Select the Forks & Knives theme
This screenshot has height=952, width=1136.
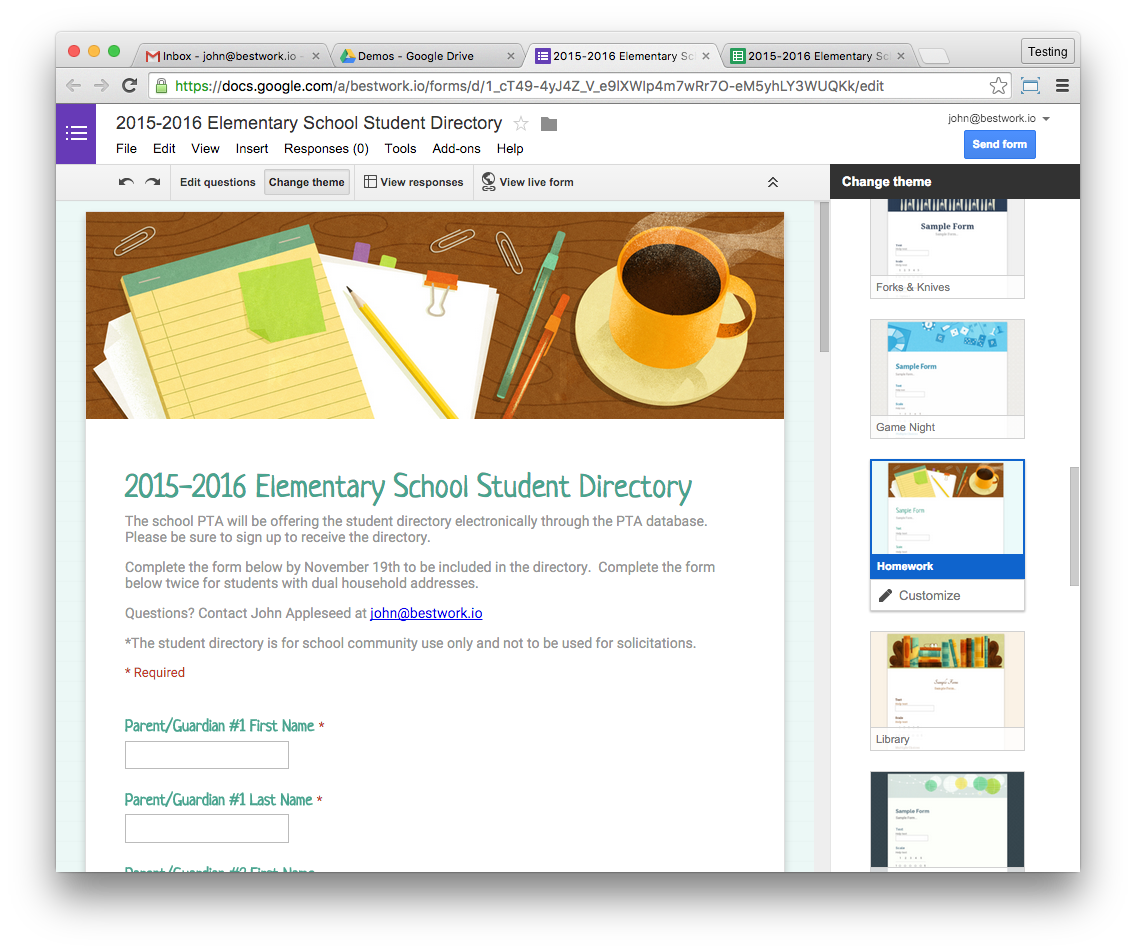pyautogui.click(x=947, y=249)
